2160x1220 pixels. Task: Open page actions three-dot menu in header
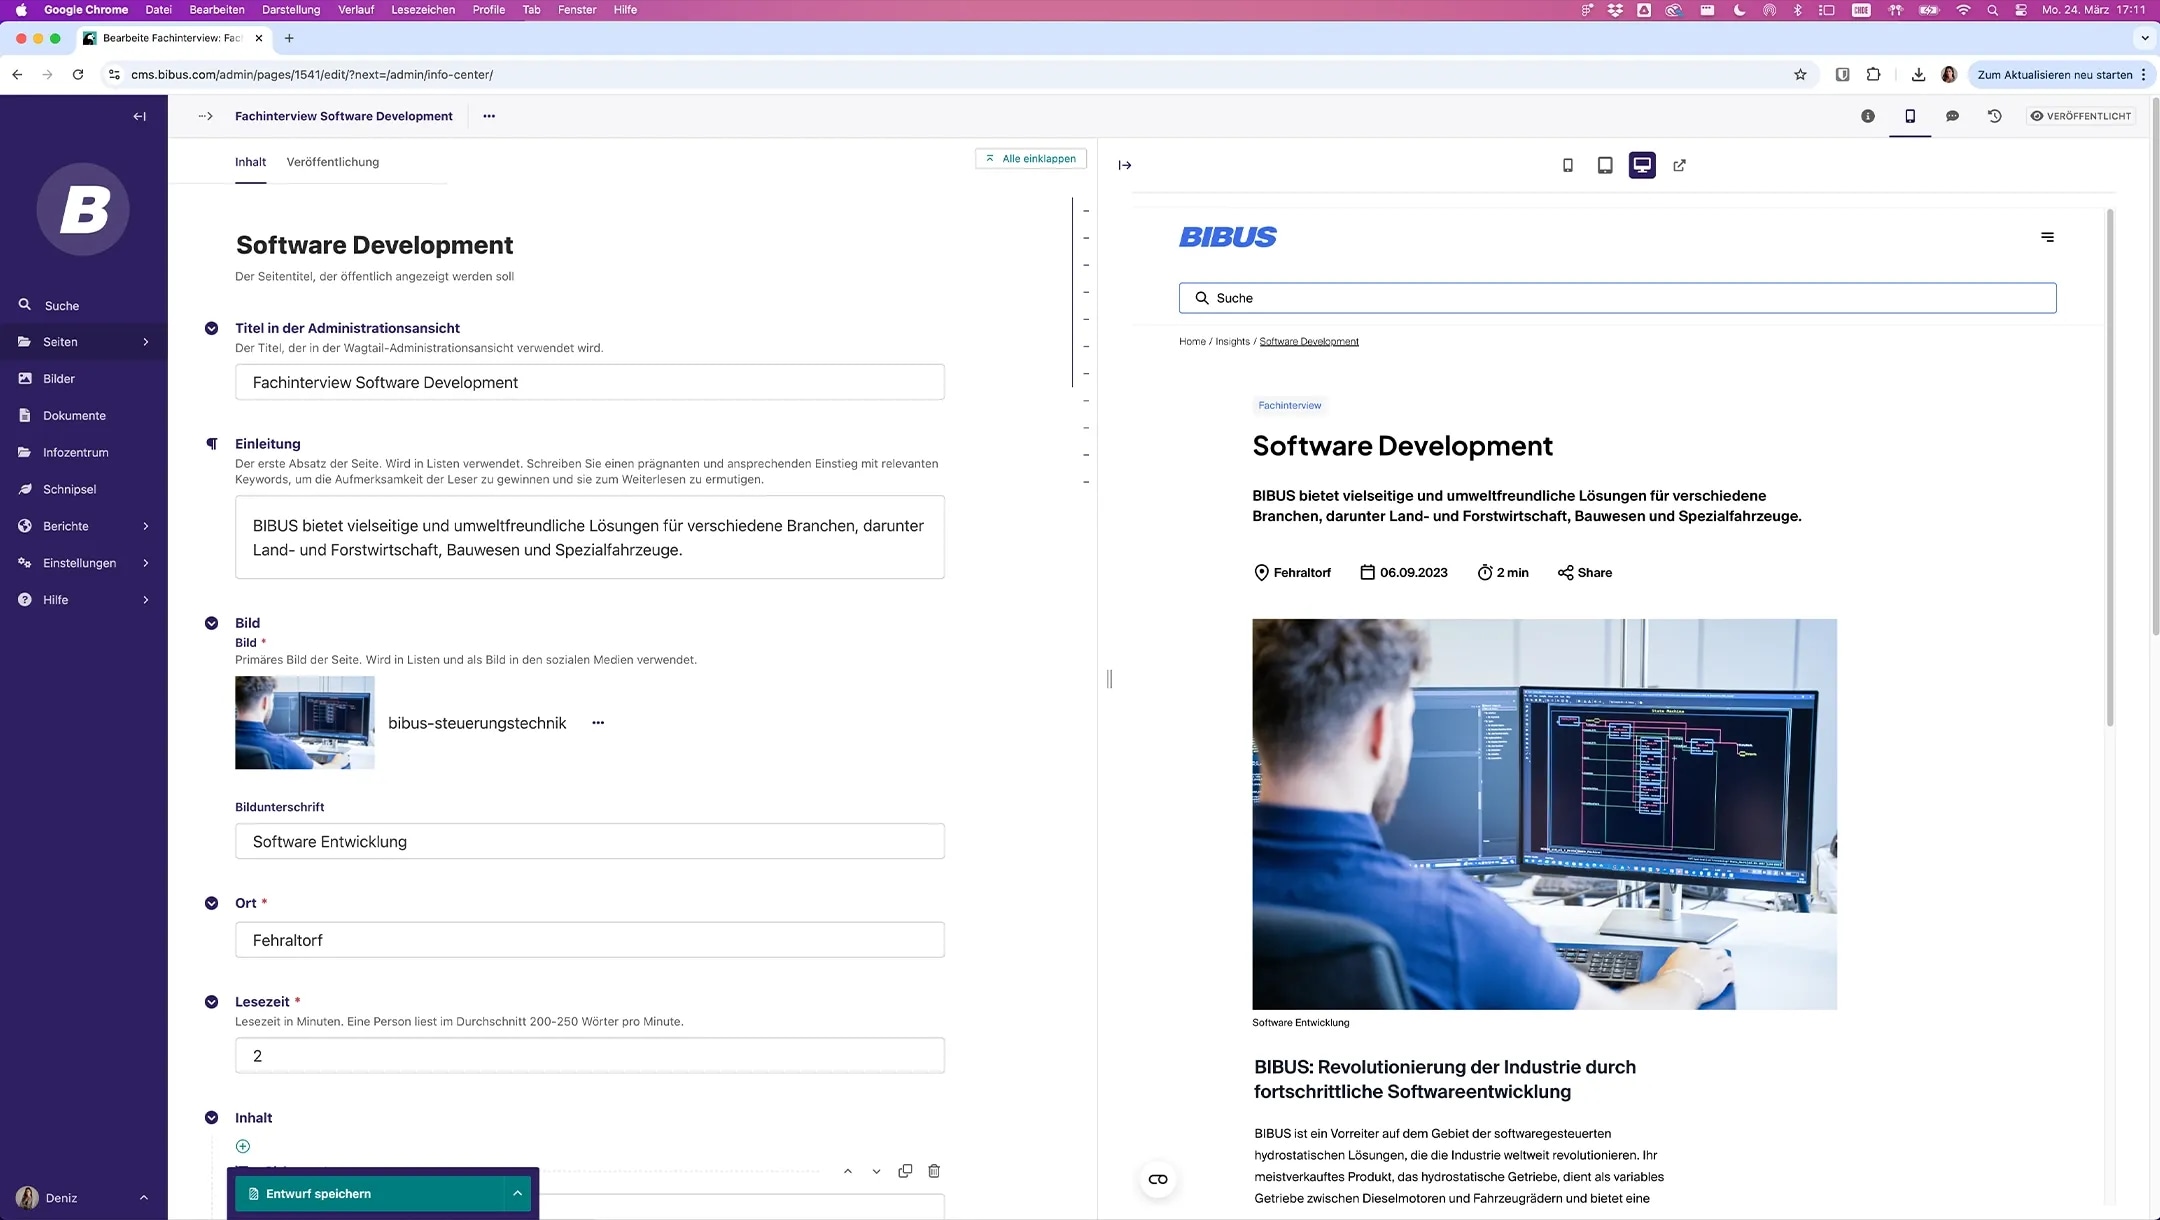(489, 116)
